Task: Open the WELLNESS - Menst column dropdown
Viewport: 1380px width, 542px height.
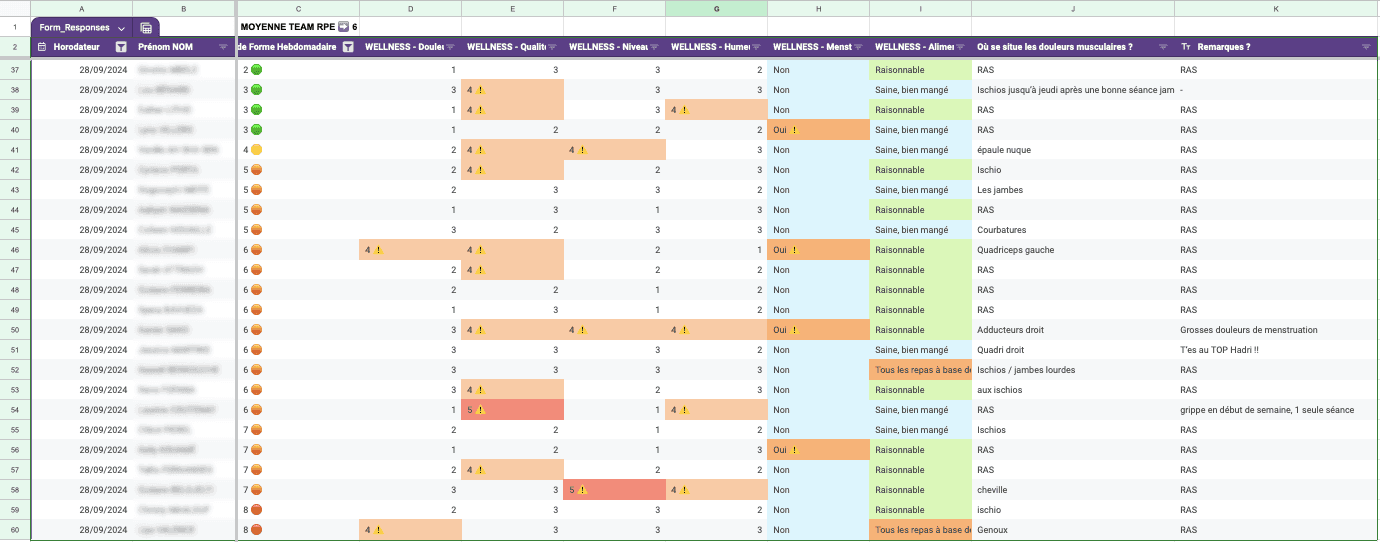Action: click(857, 47)
